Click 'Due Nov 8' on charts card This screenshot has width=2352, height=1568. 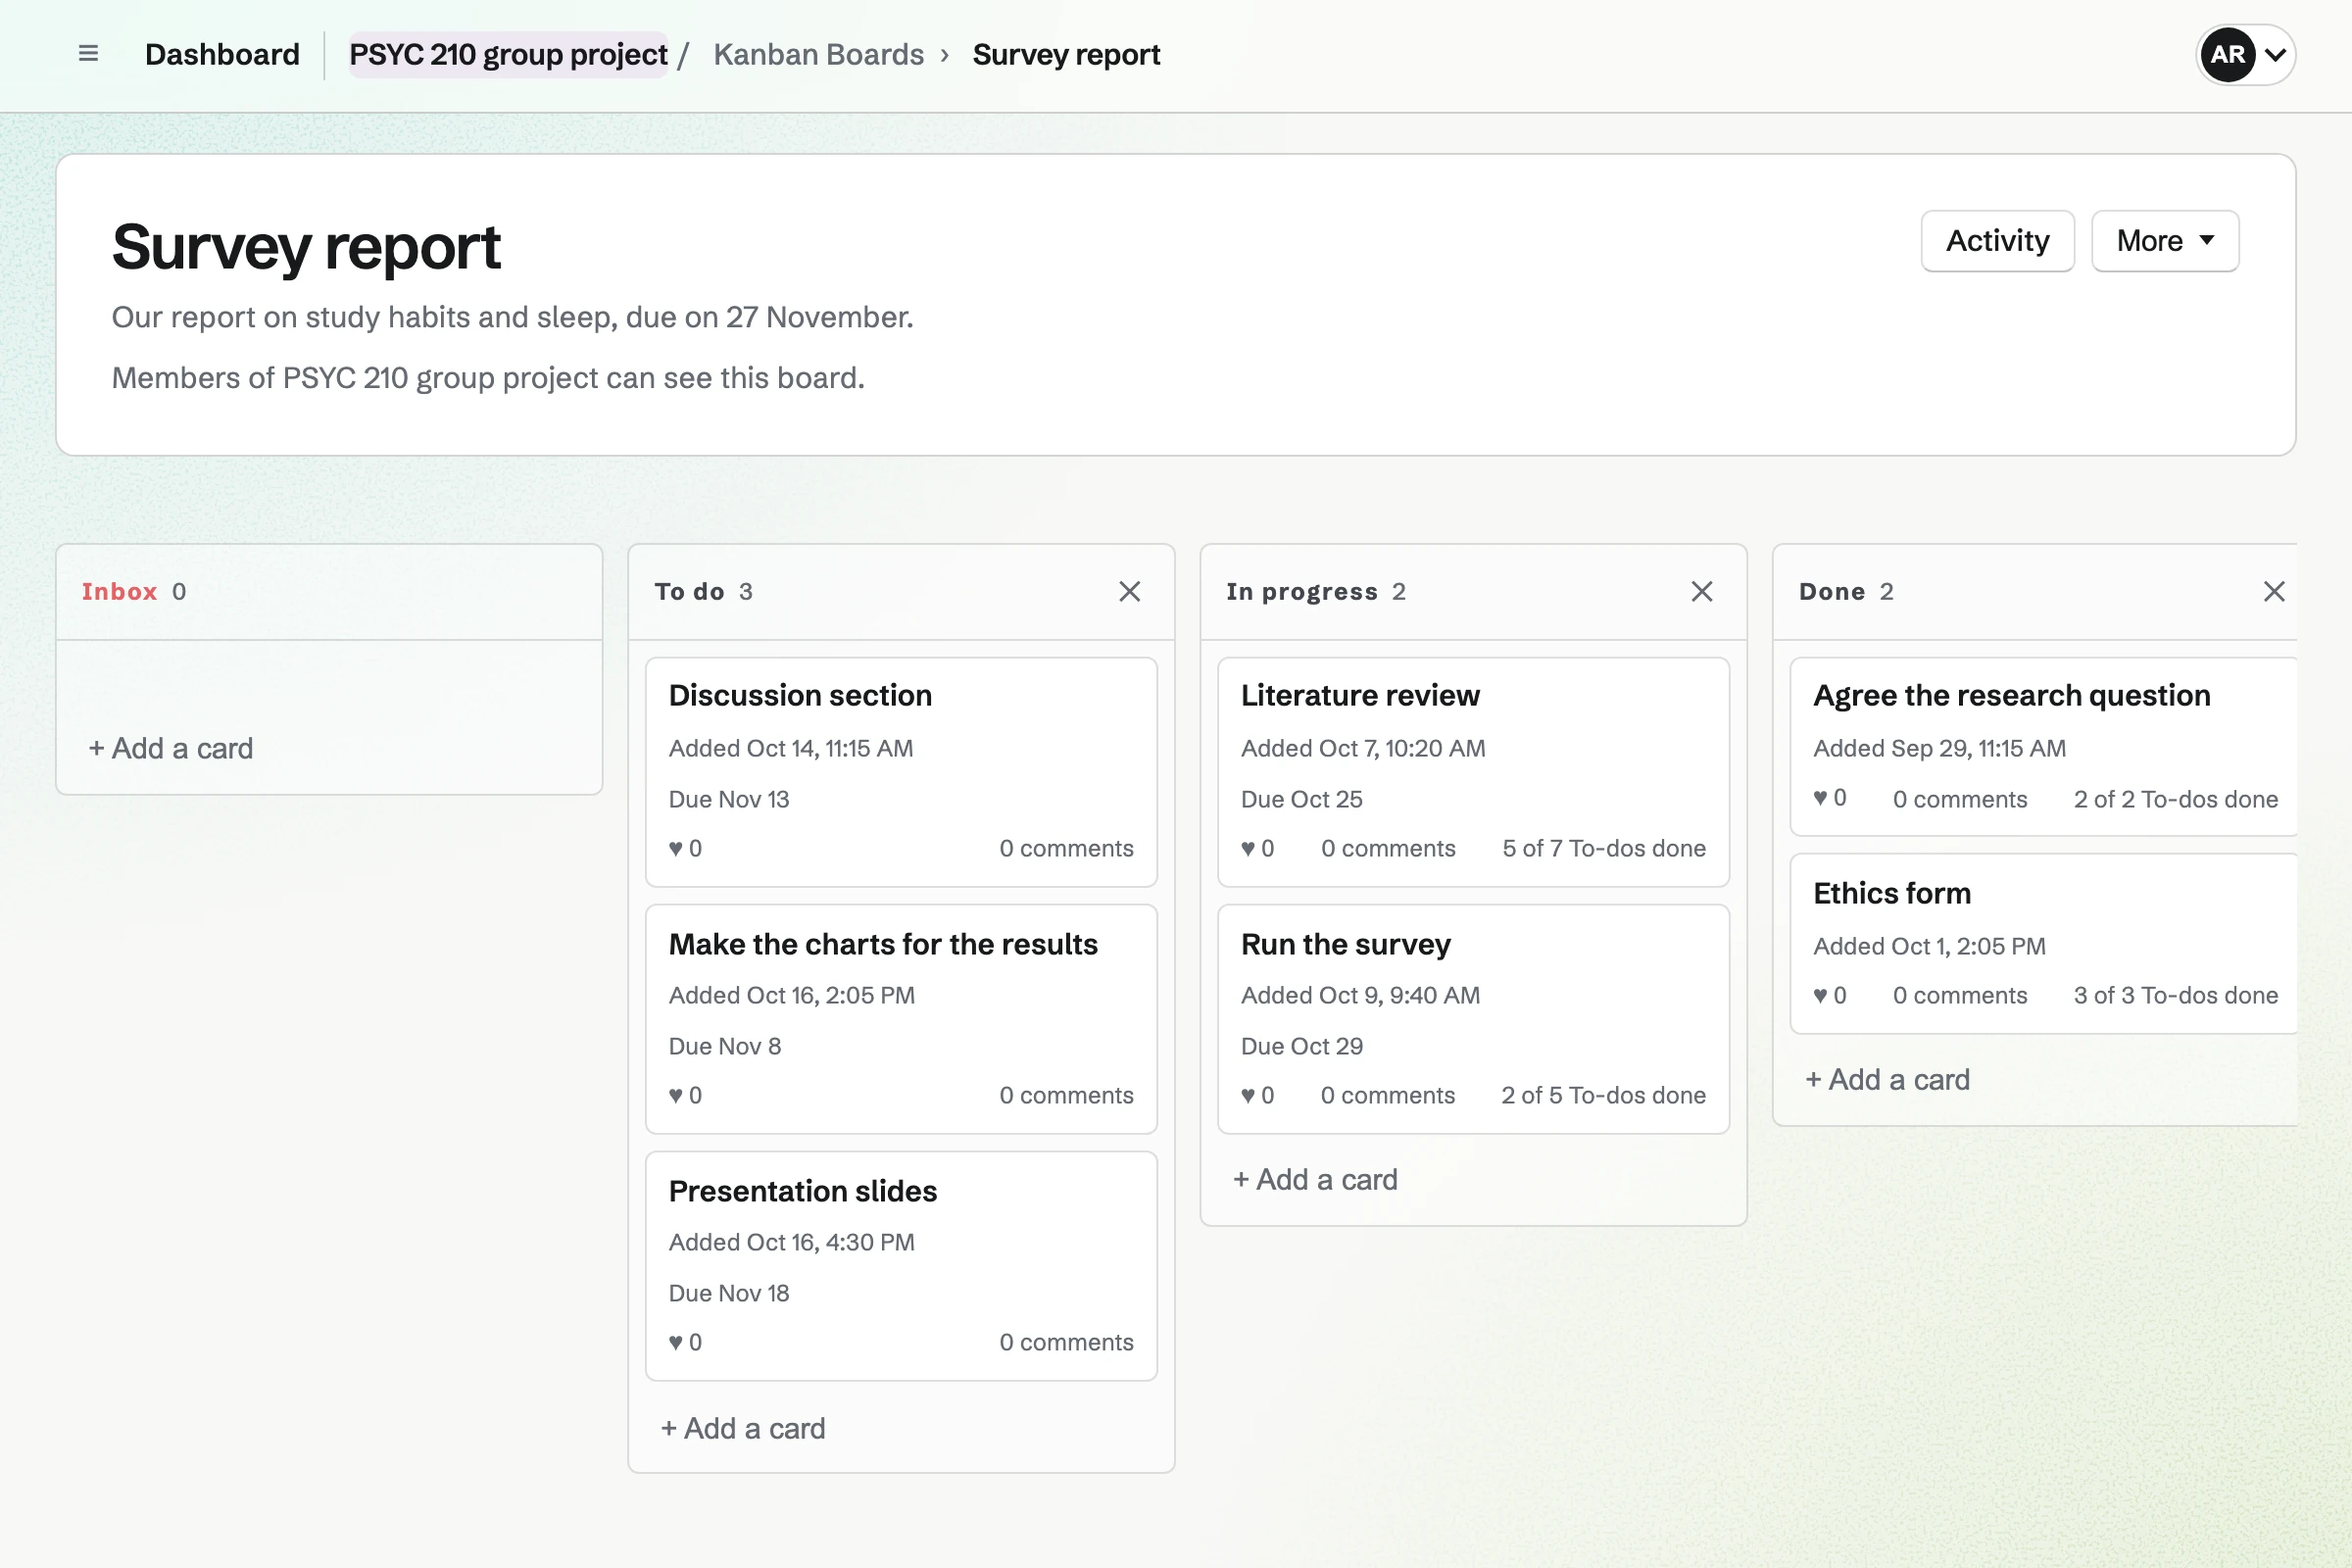tap(725, 1046)
